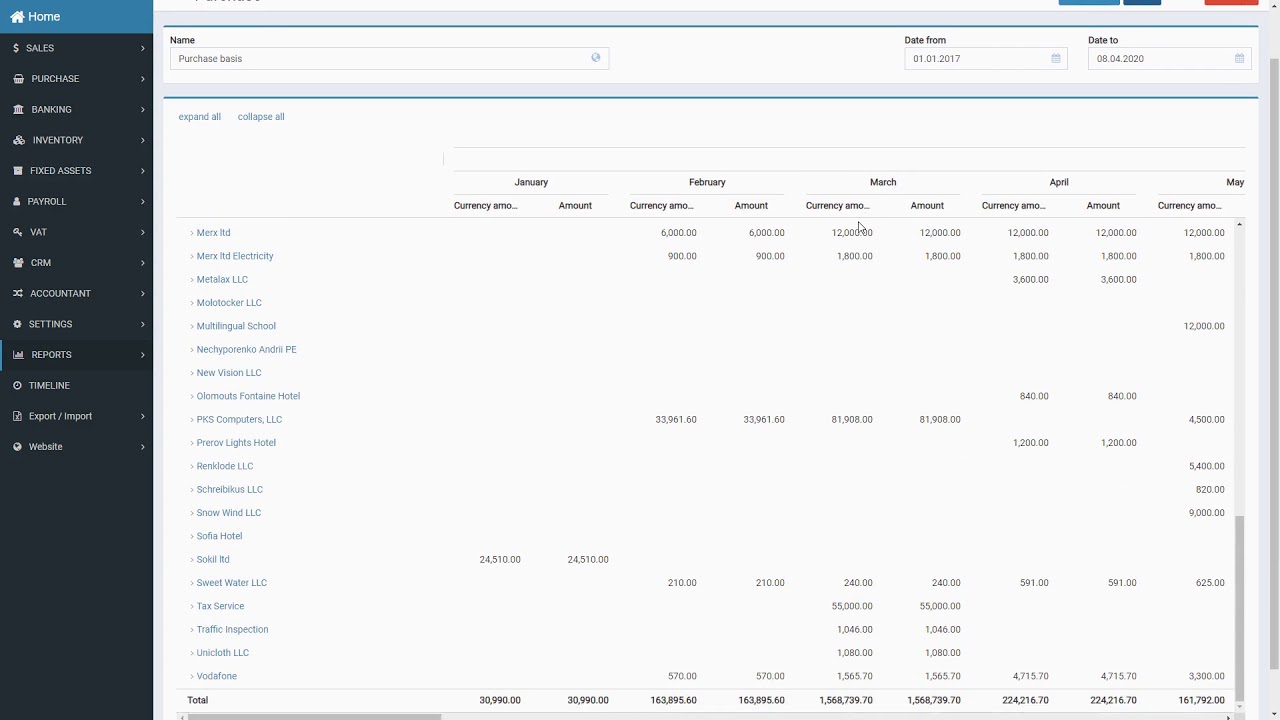The height and width of the screenshot is (720, 1280).
Task: Click the Name field with Purchase basis
Action: 389,59
